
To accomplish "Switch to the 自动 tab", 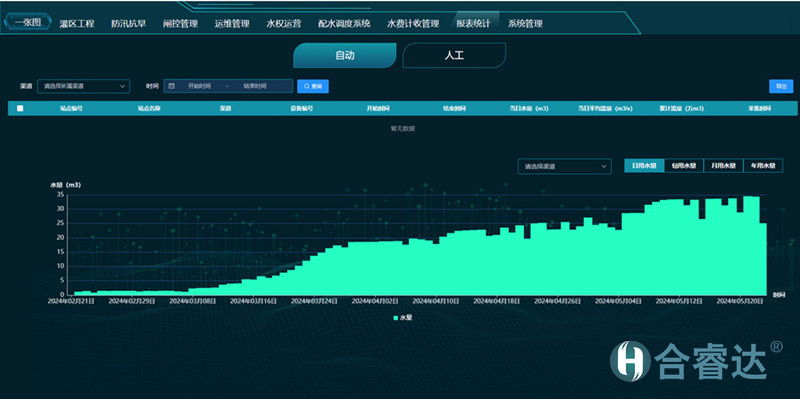I will click(x=345, y=56).
